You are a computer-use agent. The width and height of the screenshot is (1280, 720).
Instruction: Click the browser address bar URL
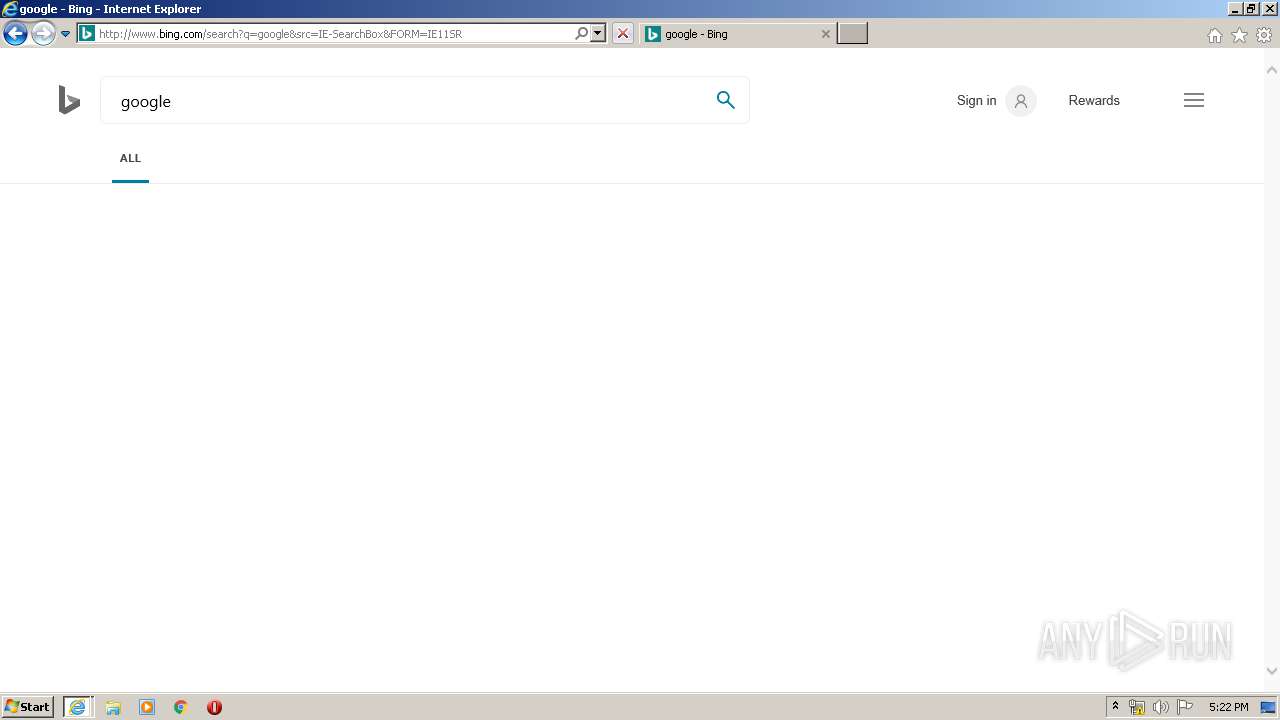pyautogui.click(x=335, y=34)
